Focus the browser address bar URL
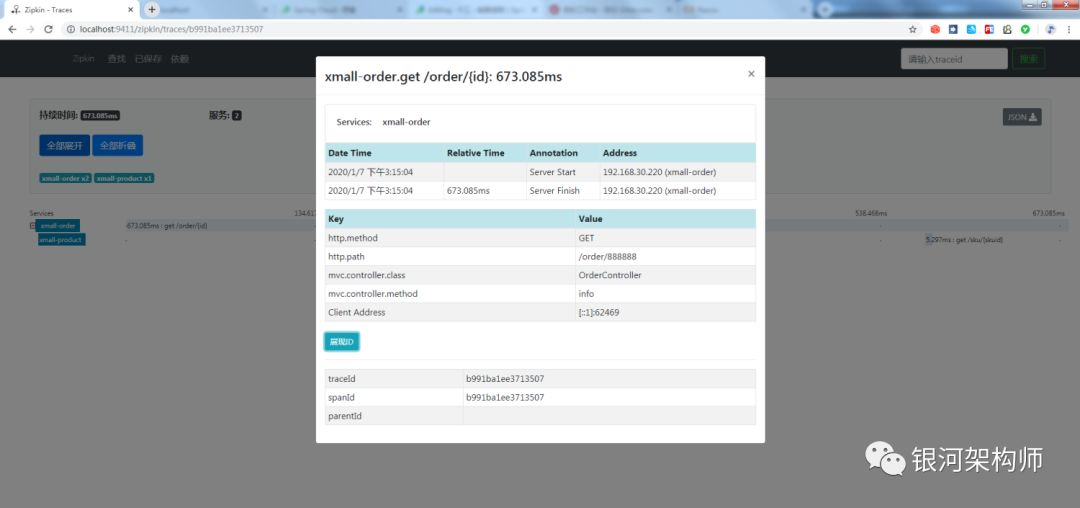Screen dimensions: 1080x508 [172, 30]
